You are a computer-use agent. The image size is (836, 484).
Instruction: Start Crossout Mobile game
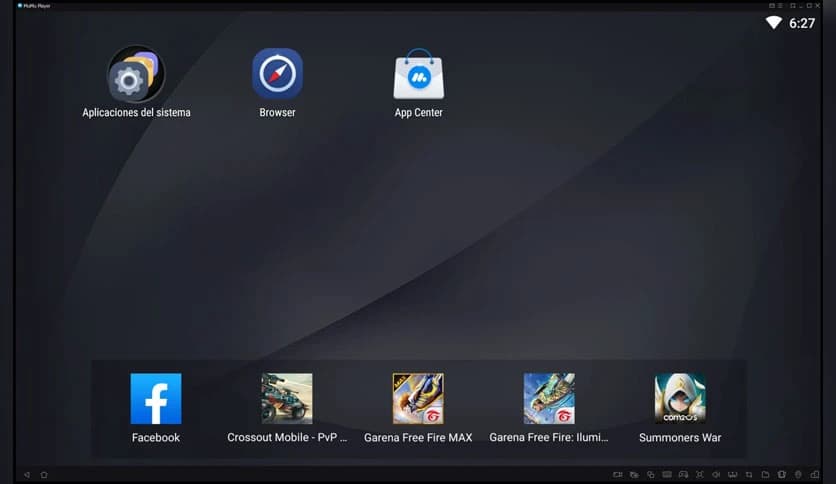point(287,399)
